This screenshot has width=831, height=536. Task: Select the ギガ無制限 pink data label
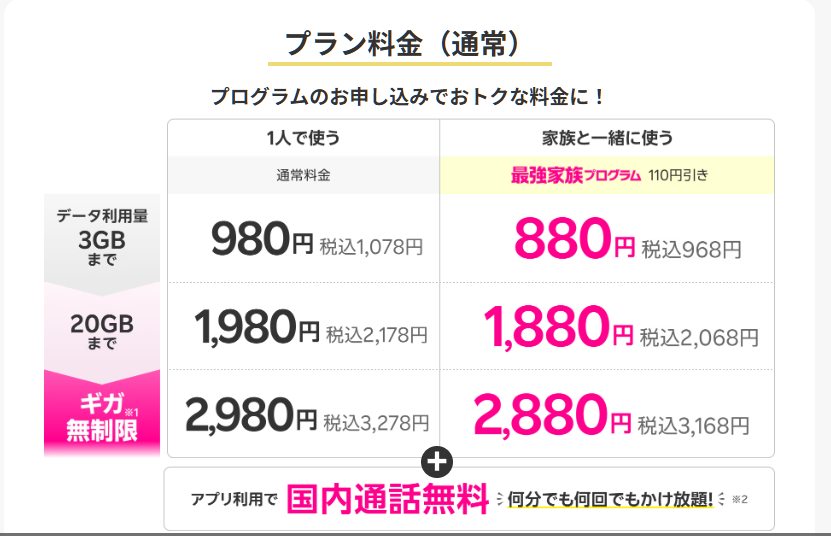[102, 417]
